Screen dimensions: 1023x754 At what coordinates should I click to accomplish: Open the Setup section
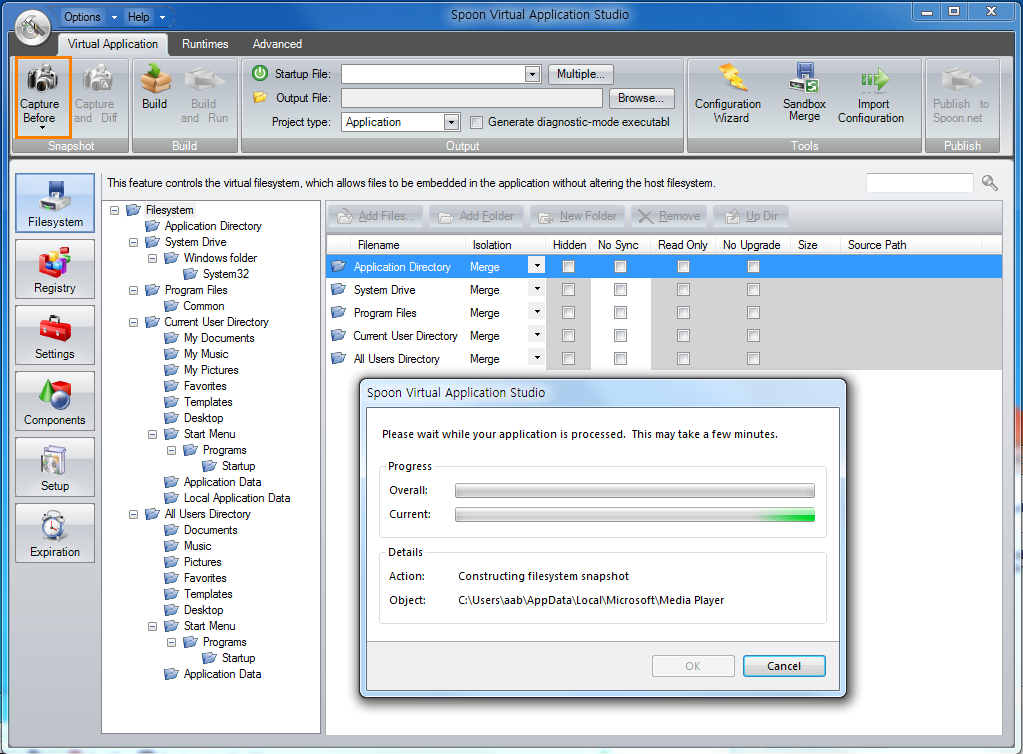55,466
